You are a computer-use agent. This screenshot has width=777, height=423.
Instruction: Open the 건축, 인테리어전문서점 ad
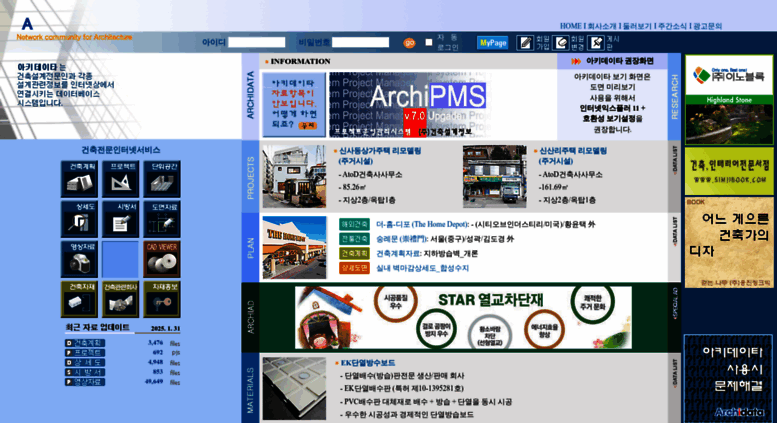[729, 171]
